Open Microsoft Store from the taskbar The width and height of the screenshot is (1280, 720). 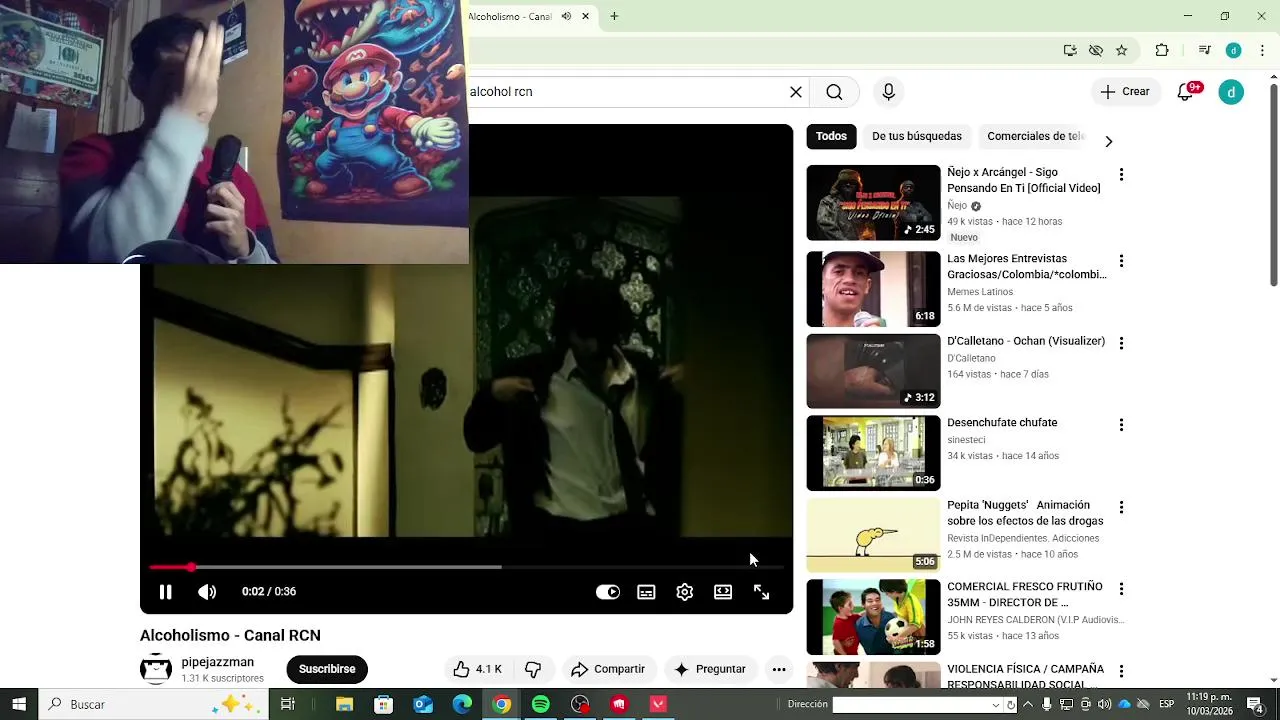click(x=383, y=704)
